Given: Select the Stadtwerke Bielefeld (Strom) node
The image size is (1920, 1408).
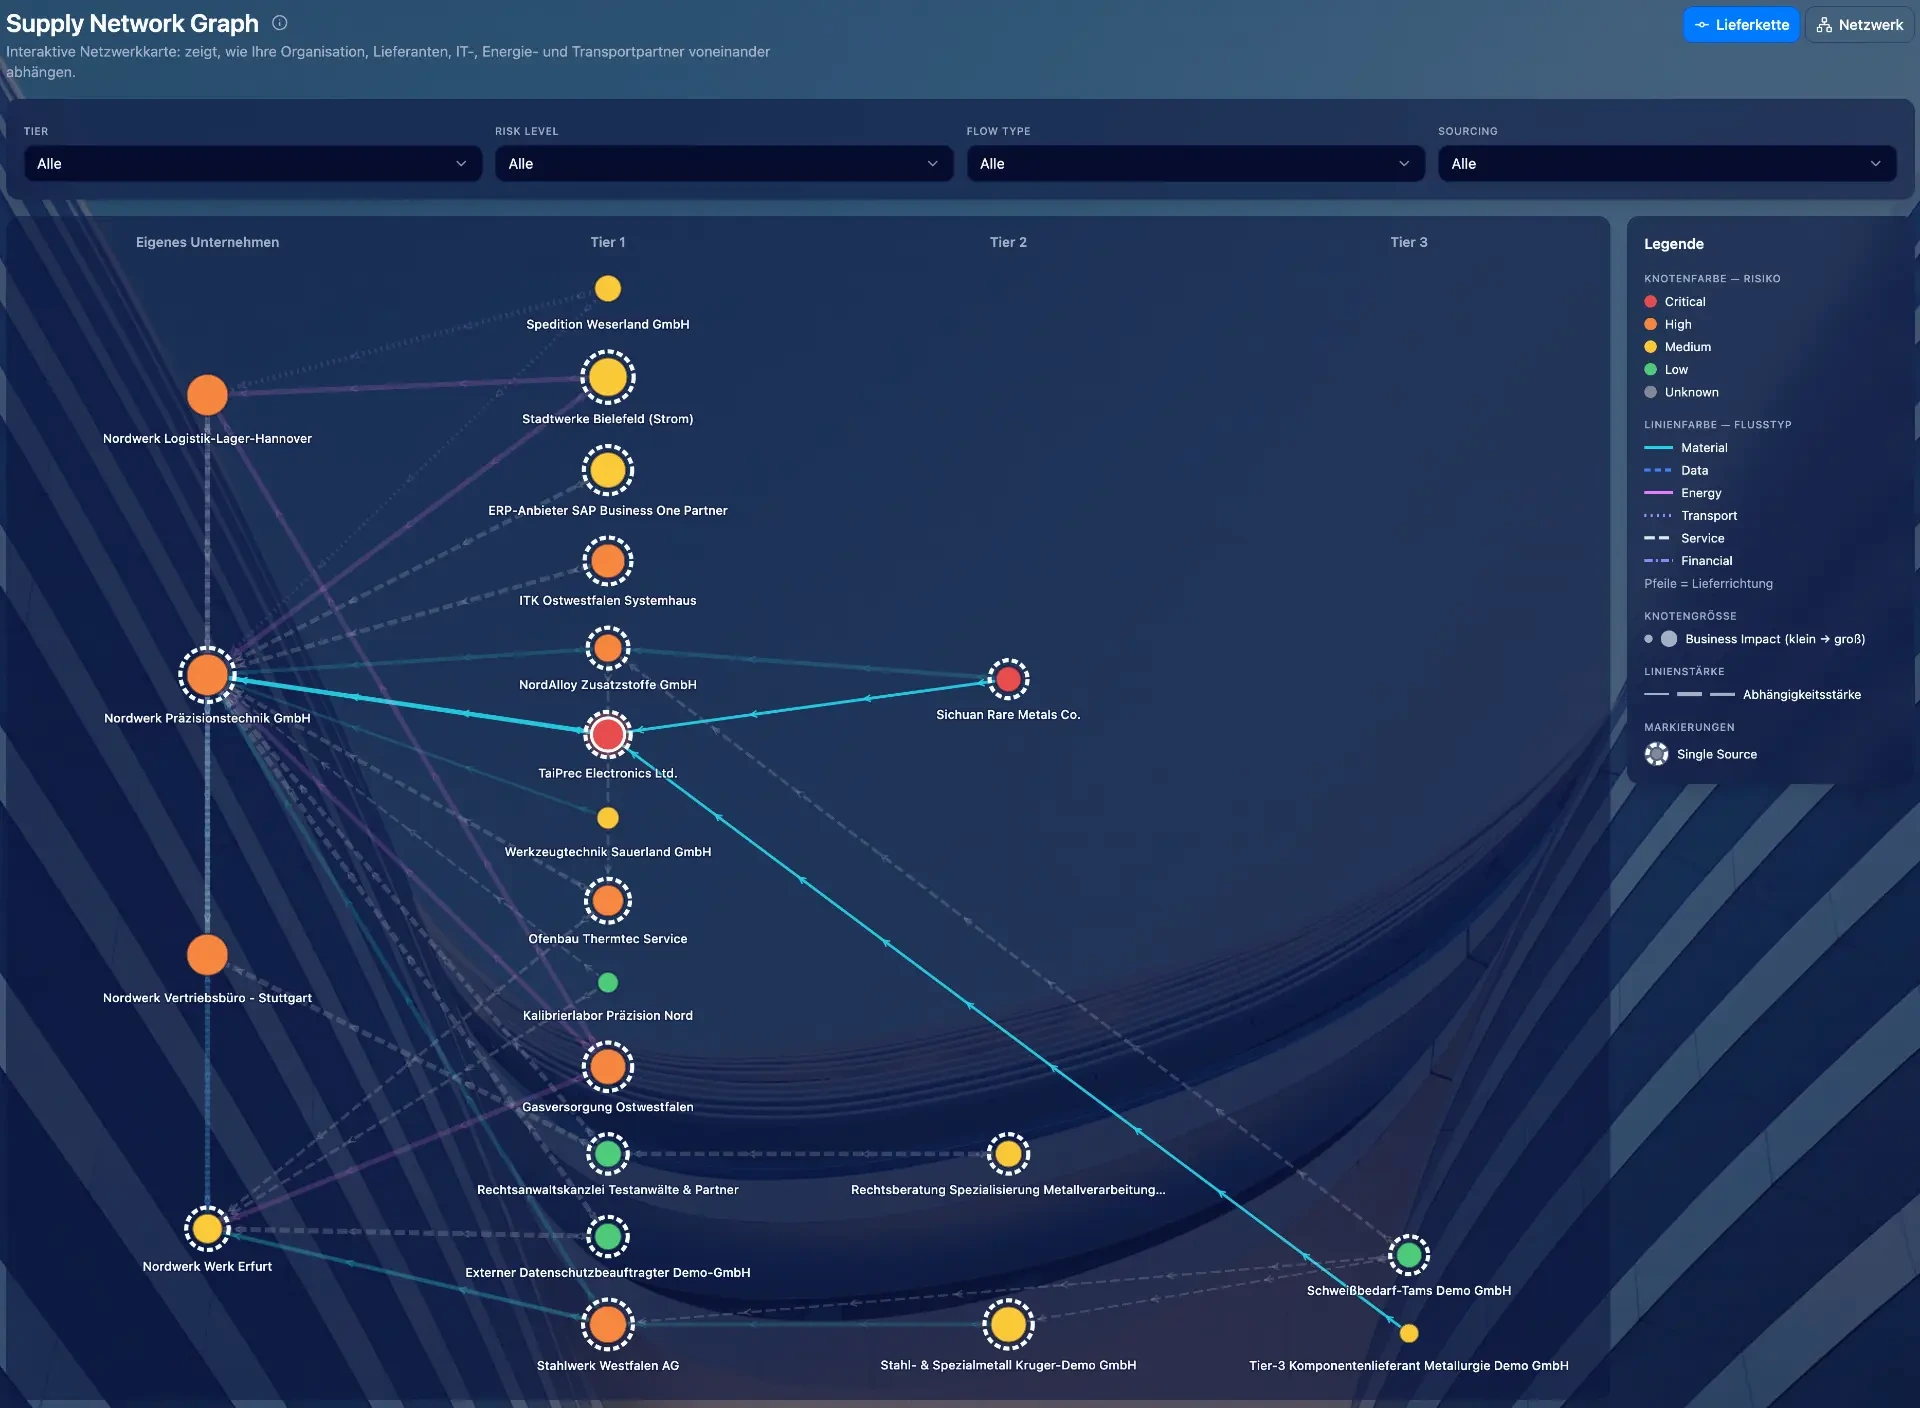Looking at the screenshot, I should click(x=608, y=377).
